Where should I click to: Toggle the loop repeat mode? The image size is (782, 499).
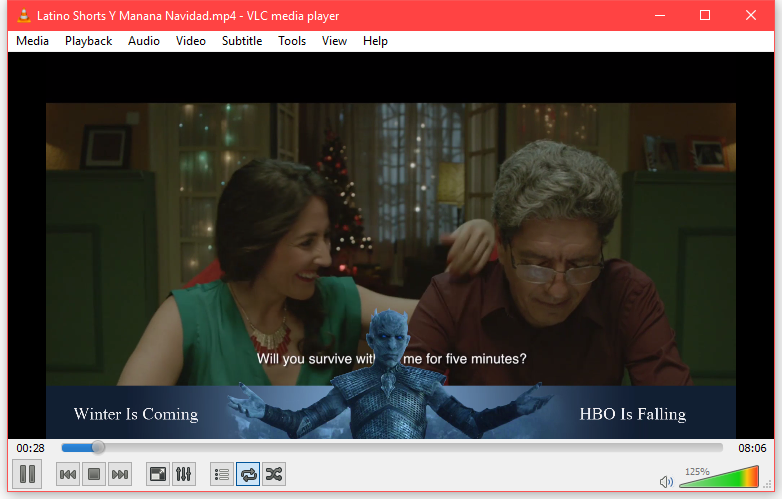click(x=248, y=474)
